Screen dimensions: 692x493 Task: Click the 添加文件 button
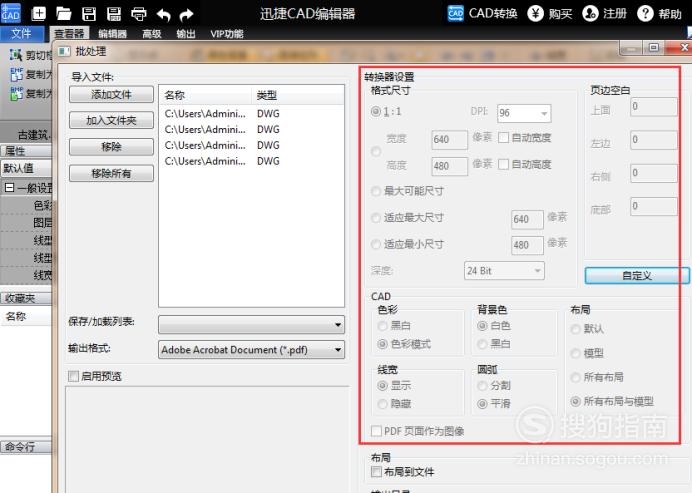click(111, 94)
